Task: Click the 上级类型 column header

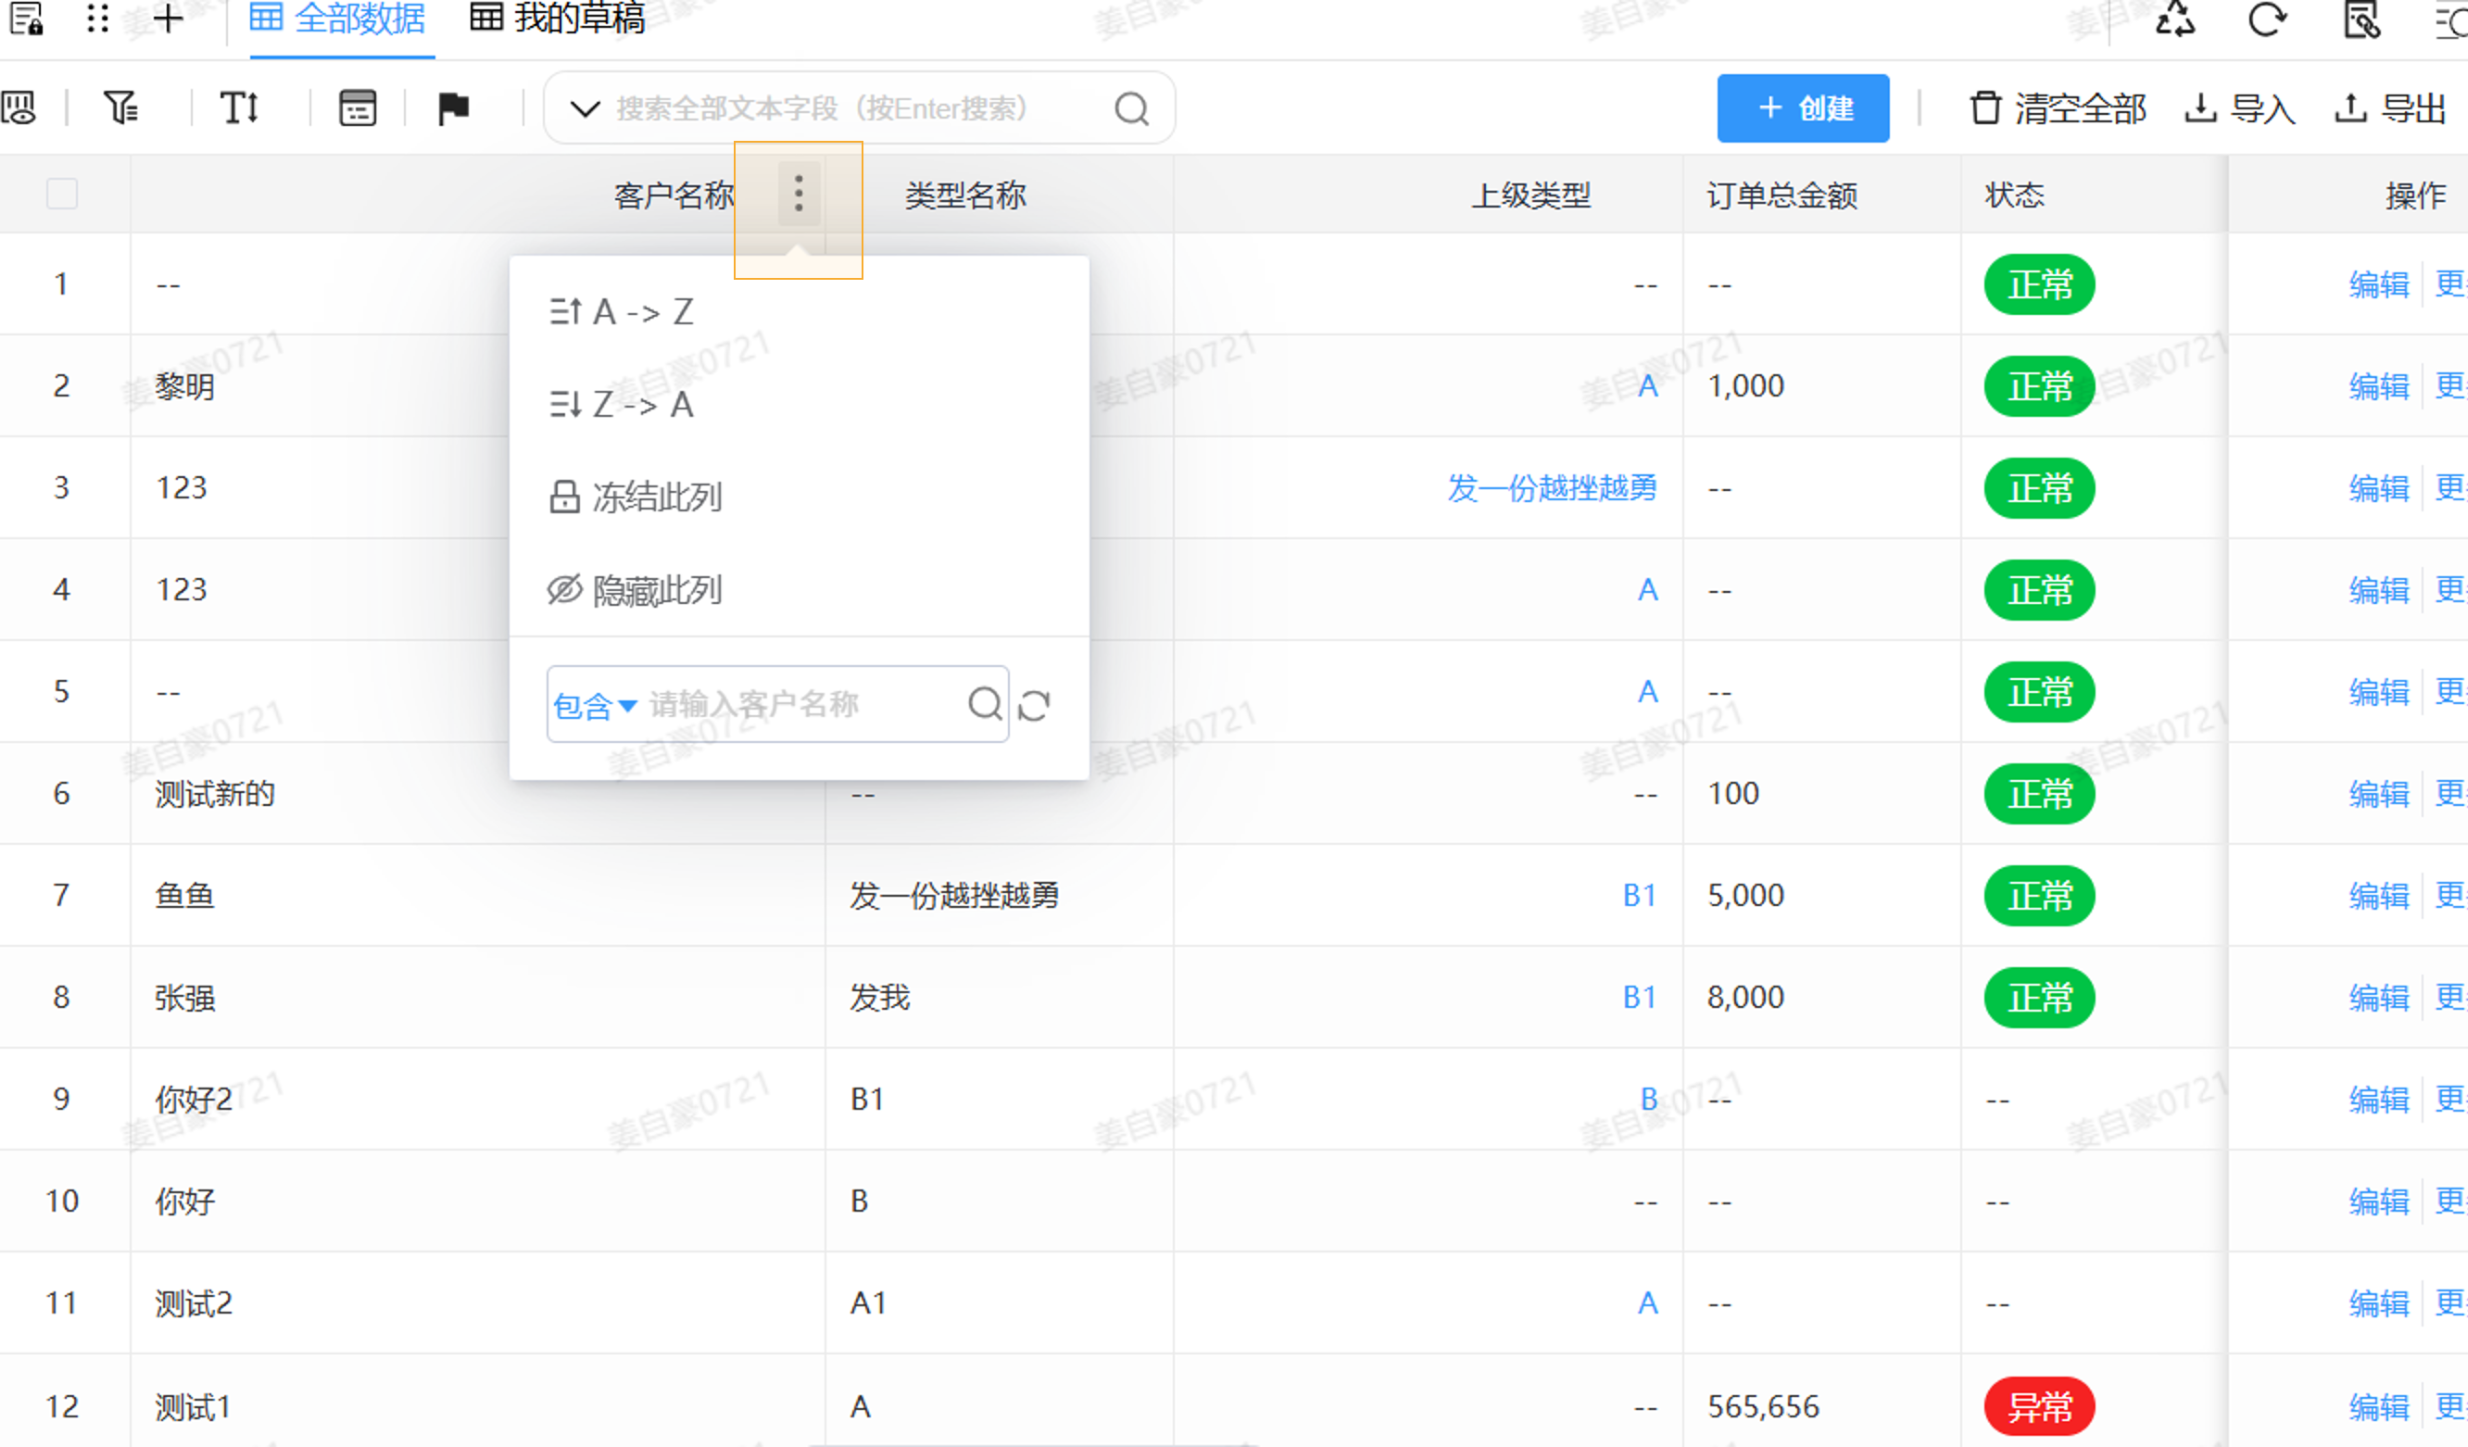Action: point(1531,195)
